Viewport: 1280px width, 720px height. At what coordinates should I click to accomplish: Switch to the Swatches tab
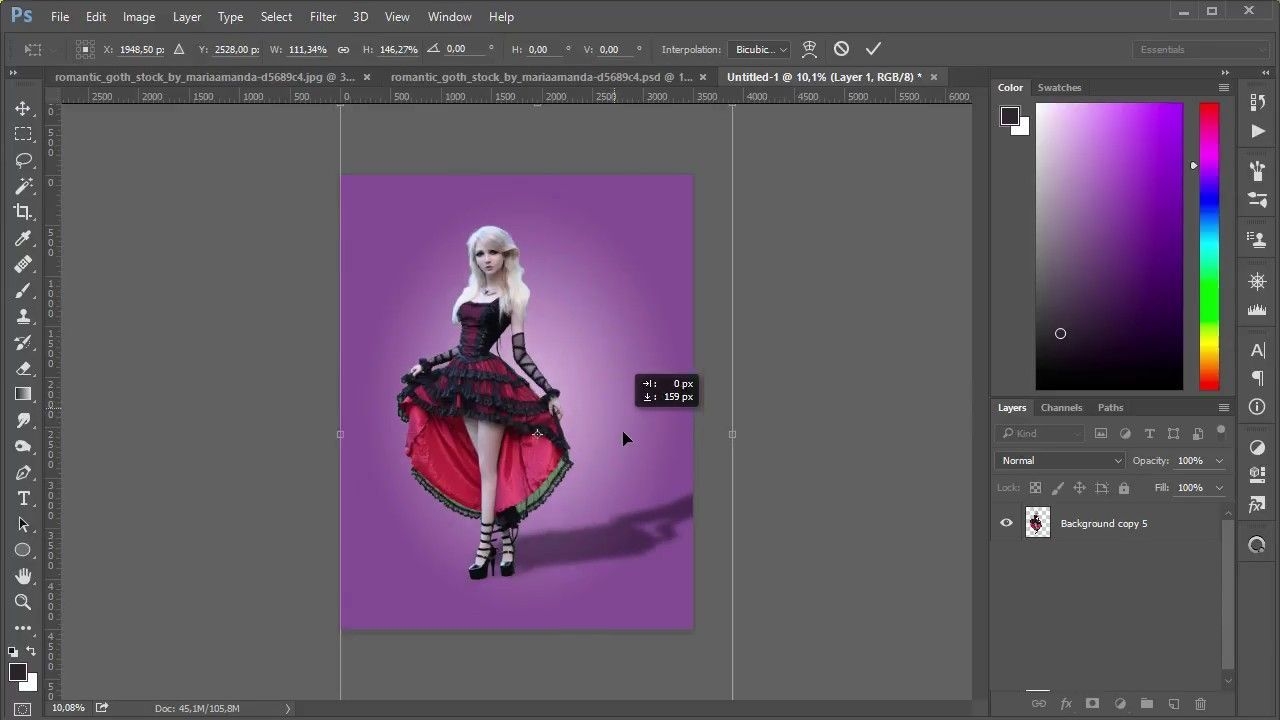point(1059,88)
